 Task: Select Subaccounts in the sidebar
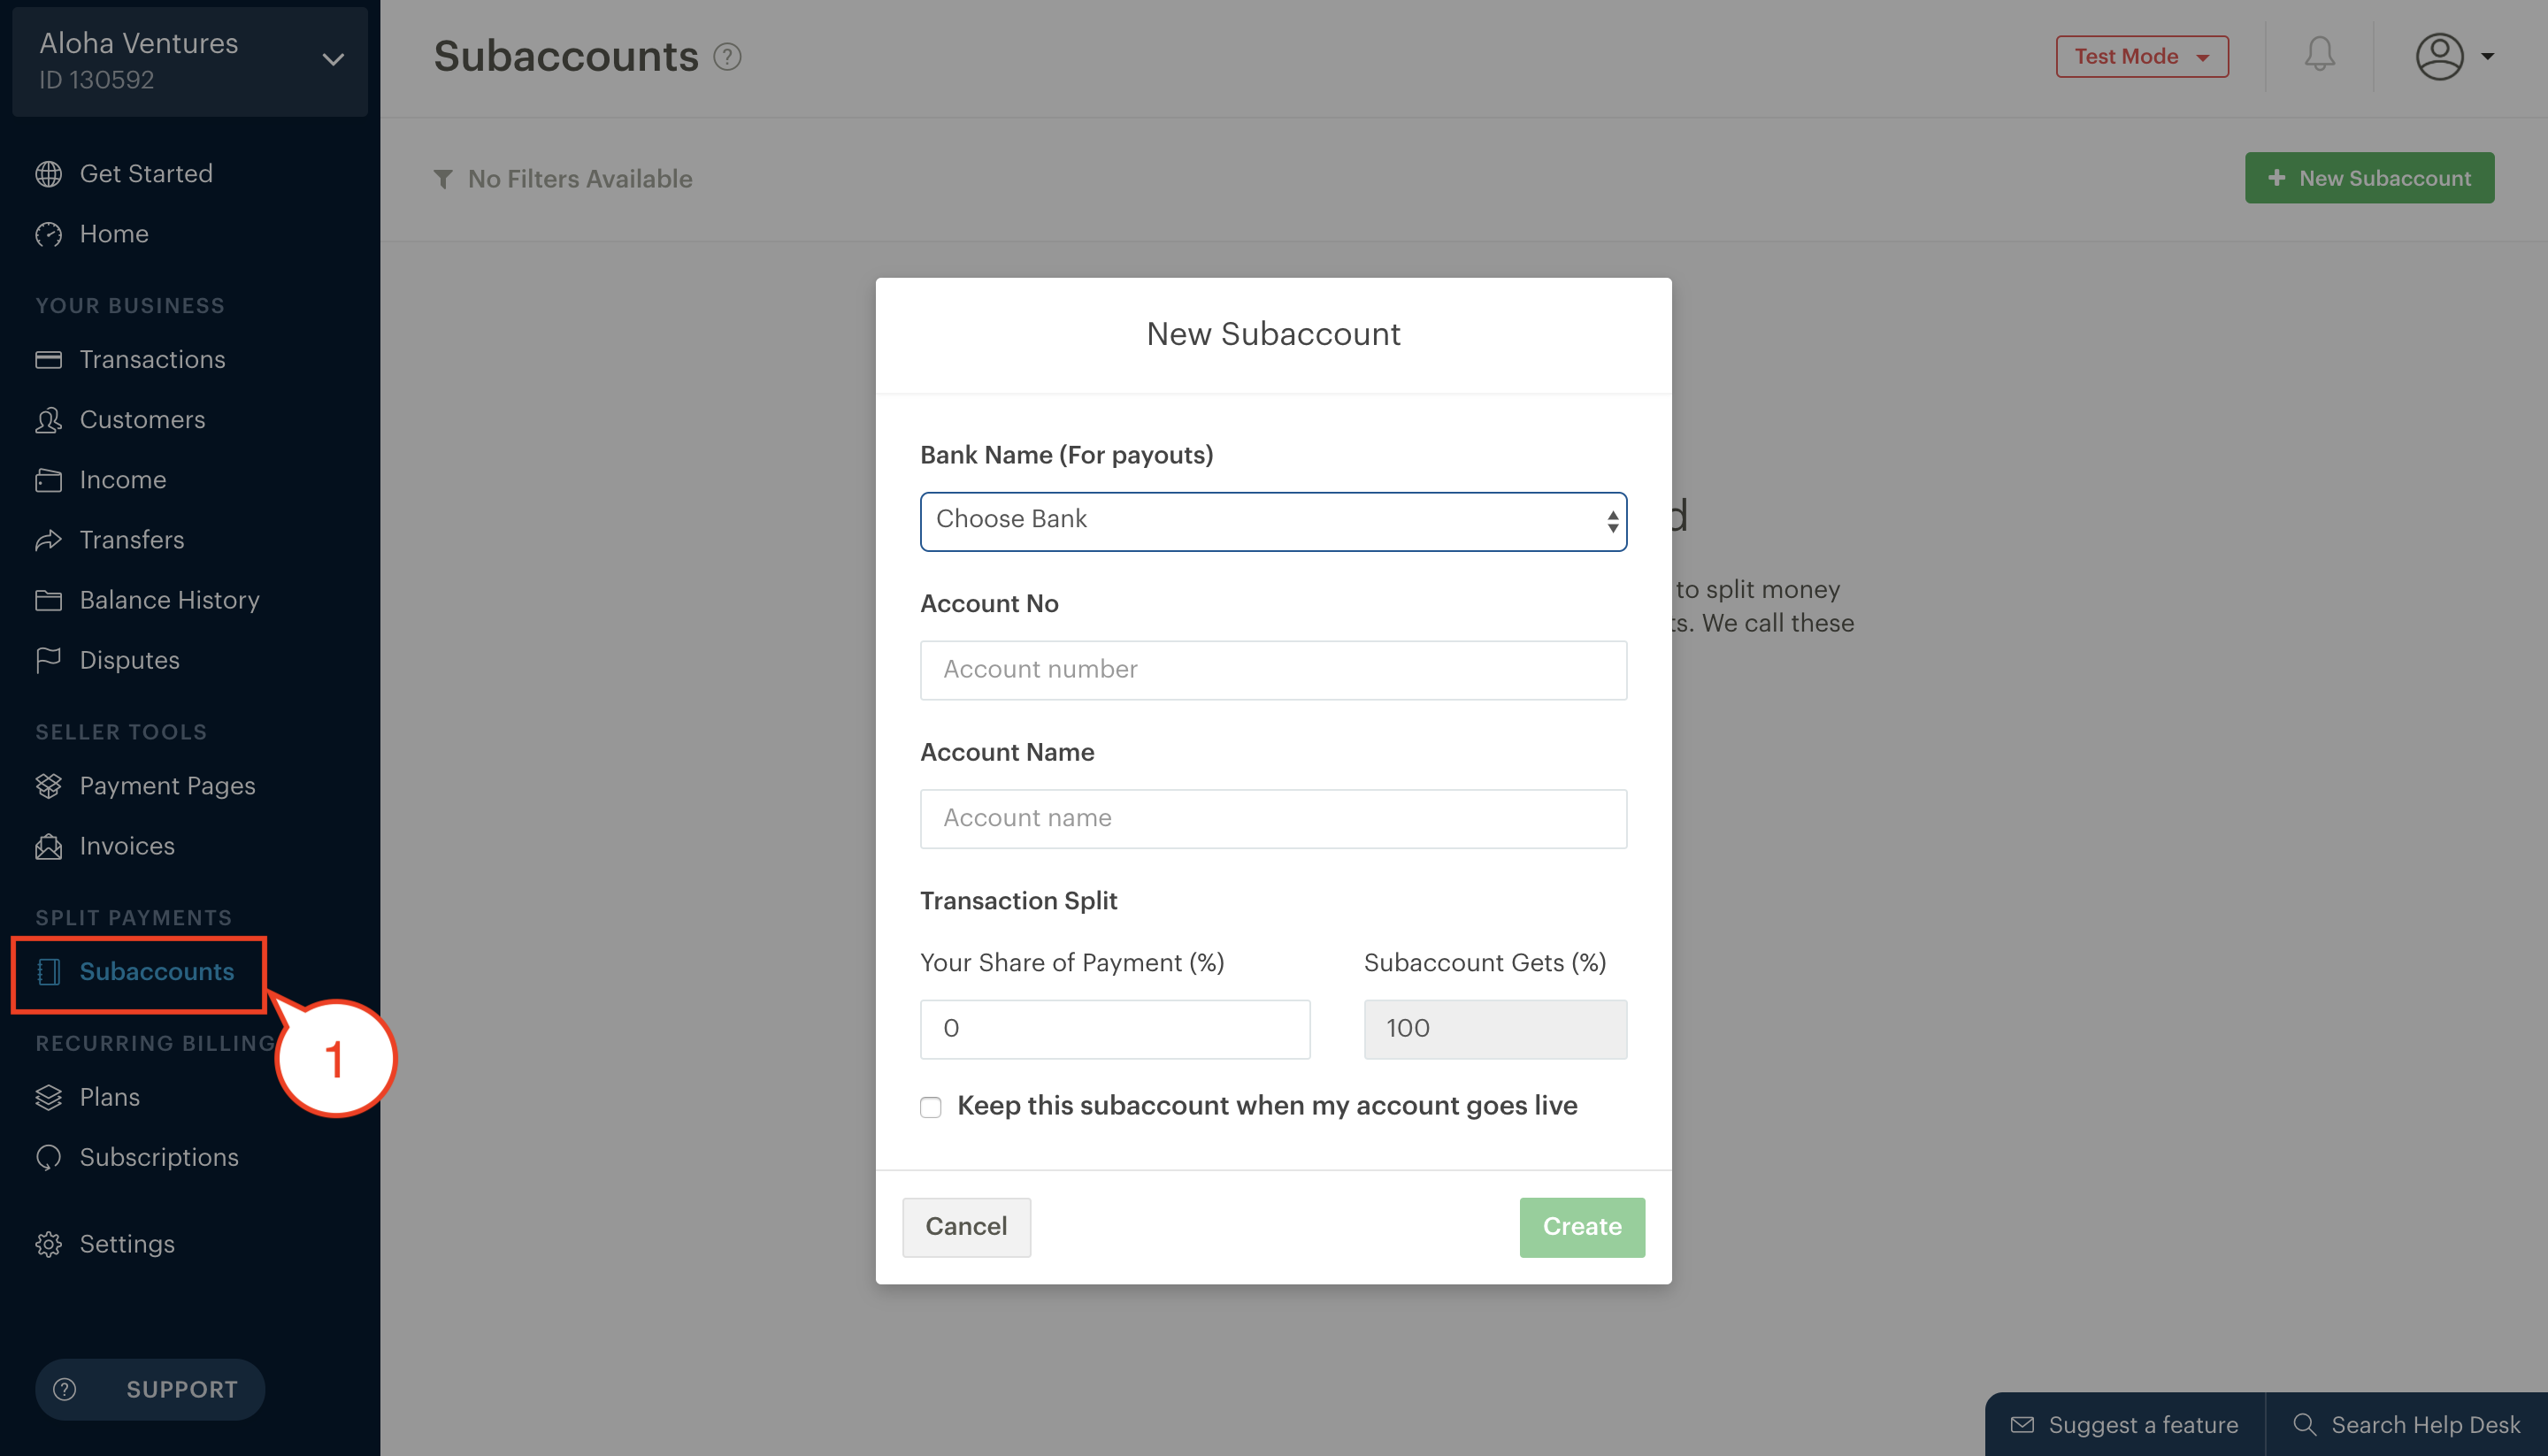pyautogui.click(x=157, y=972)
